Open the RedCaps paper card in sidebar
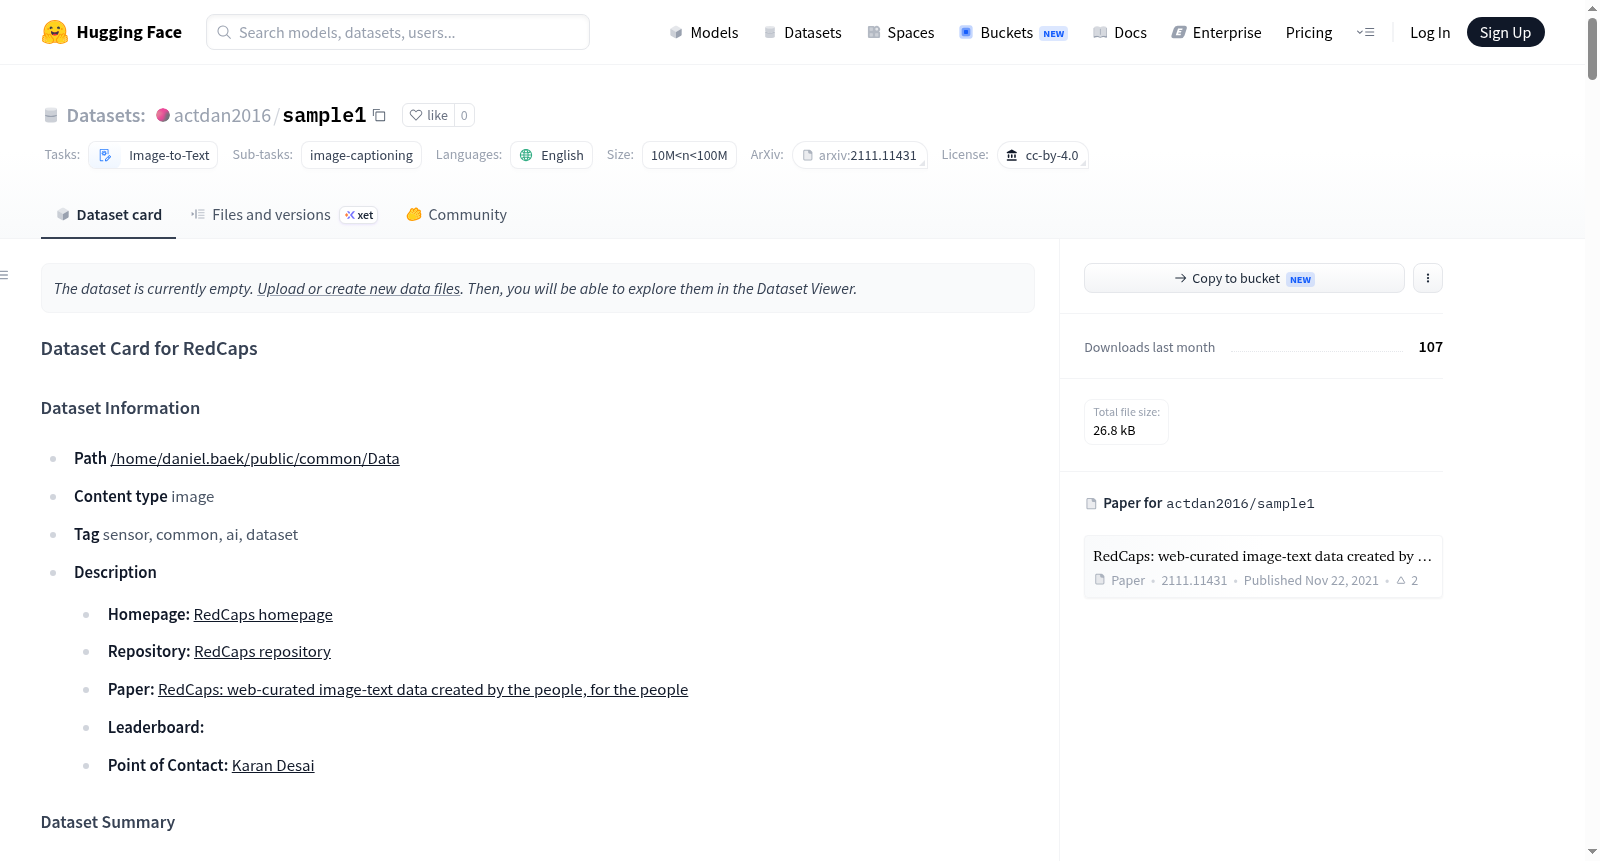Screen dimensions: 1600x861 [x=1263, y=567]
